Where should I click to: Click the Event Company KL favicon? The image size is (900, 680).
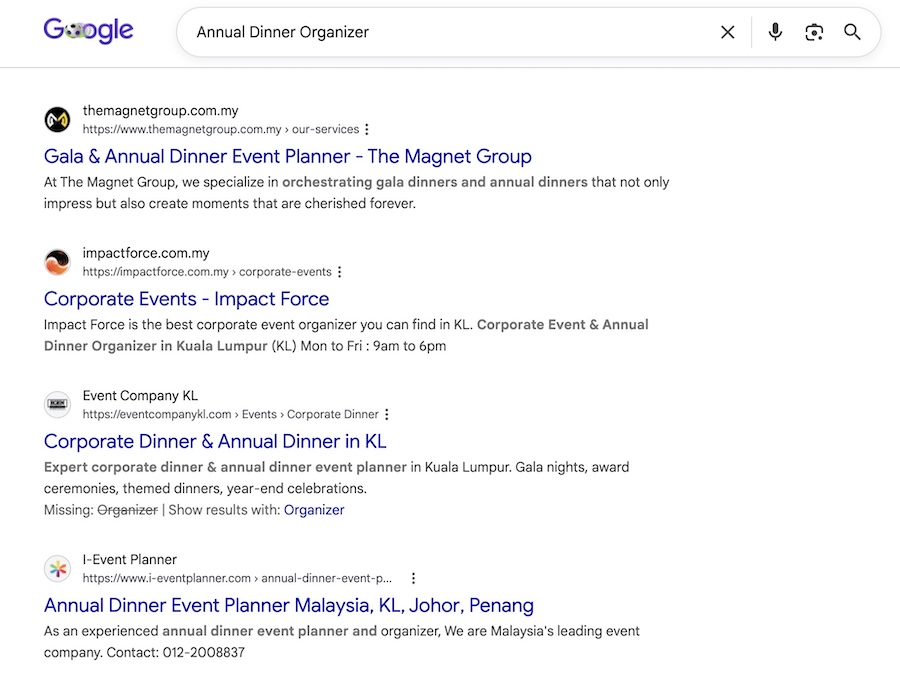57,405
